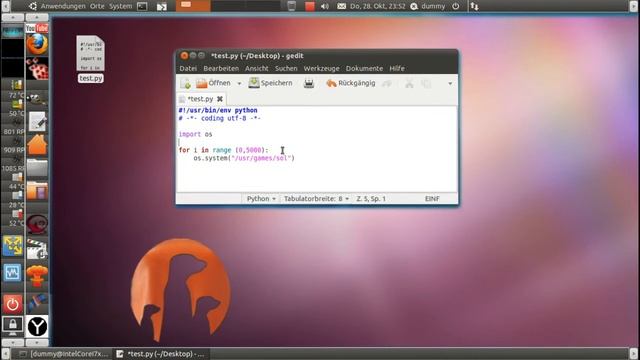Click the EINF insert mode indicator
The width and height of the screenshot is (640, 360).
pyautogui.click(x=432, y=199)
